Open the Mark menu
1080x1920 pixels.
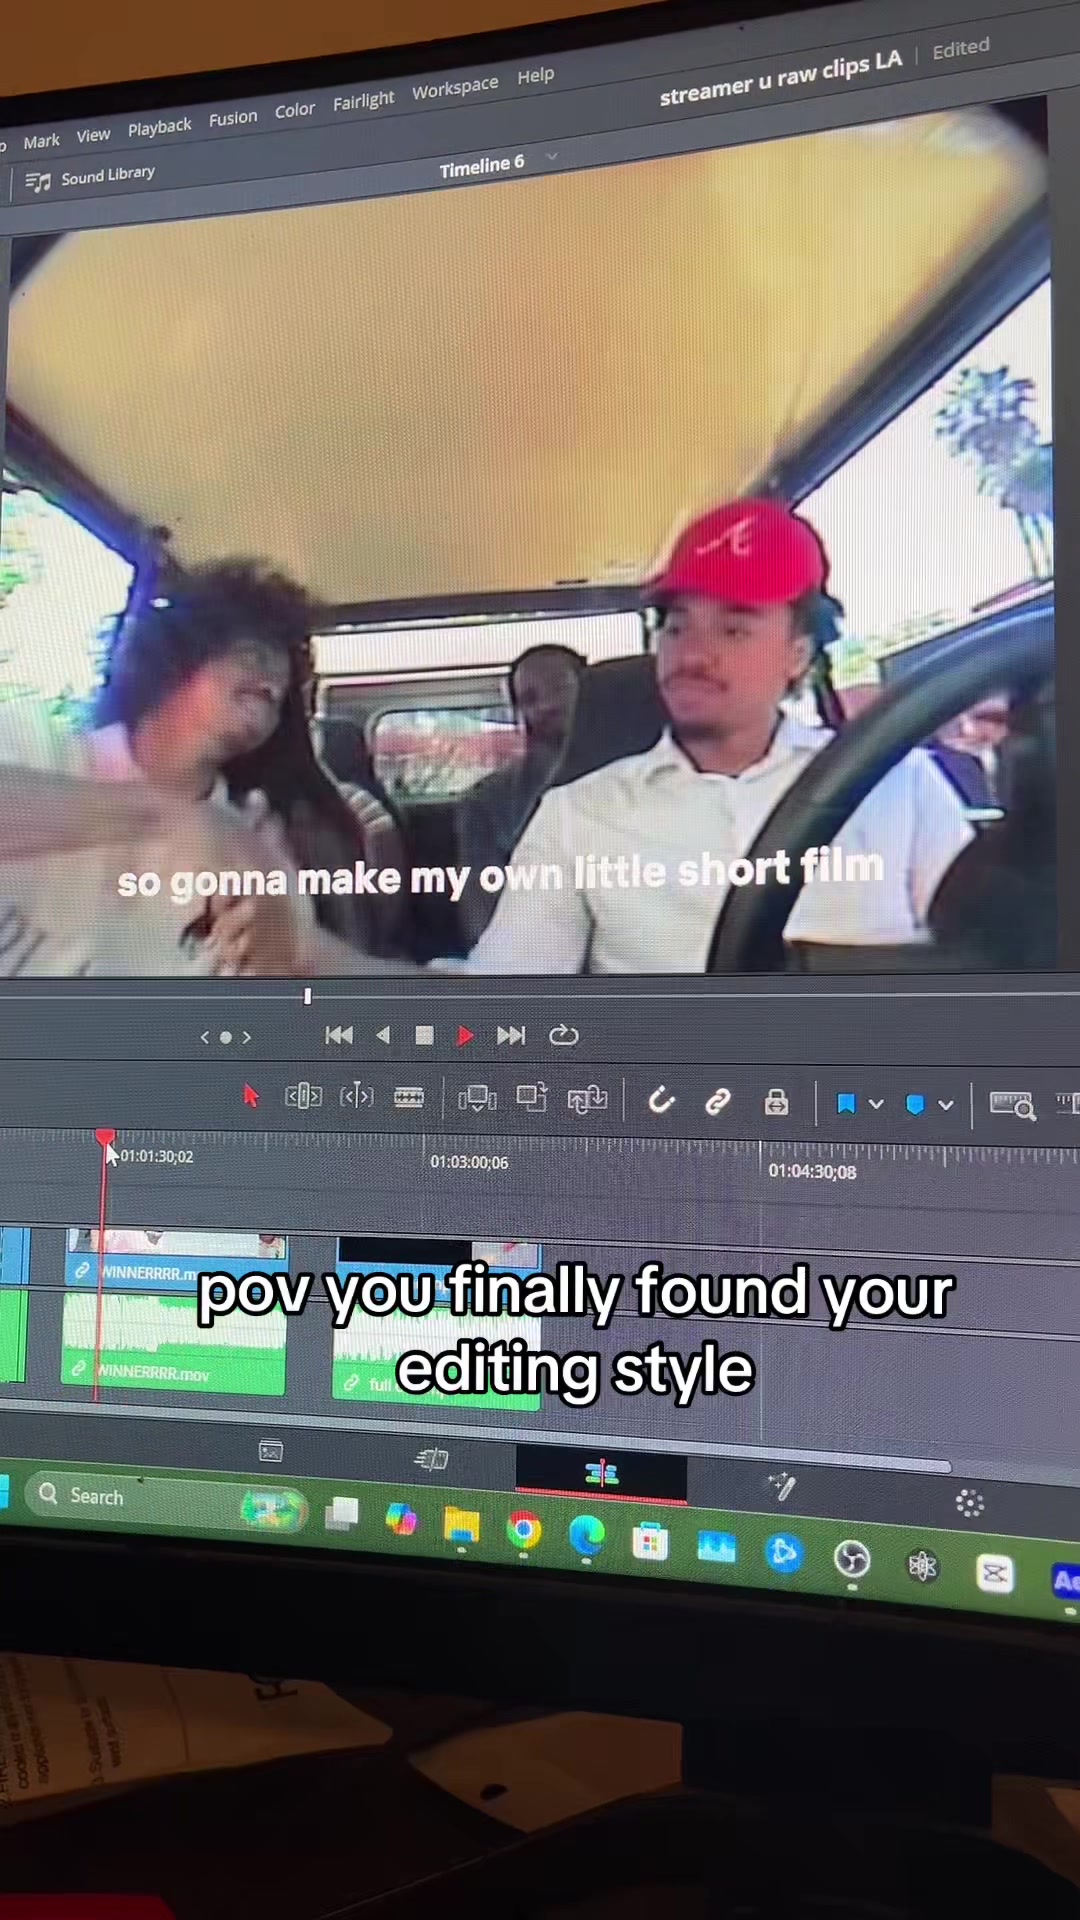(x=41, y=141)
